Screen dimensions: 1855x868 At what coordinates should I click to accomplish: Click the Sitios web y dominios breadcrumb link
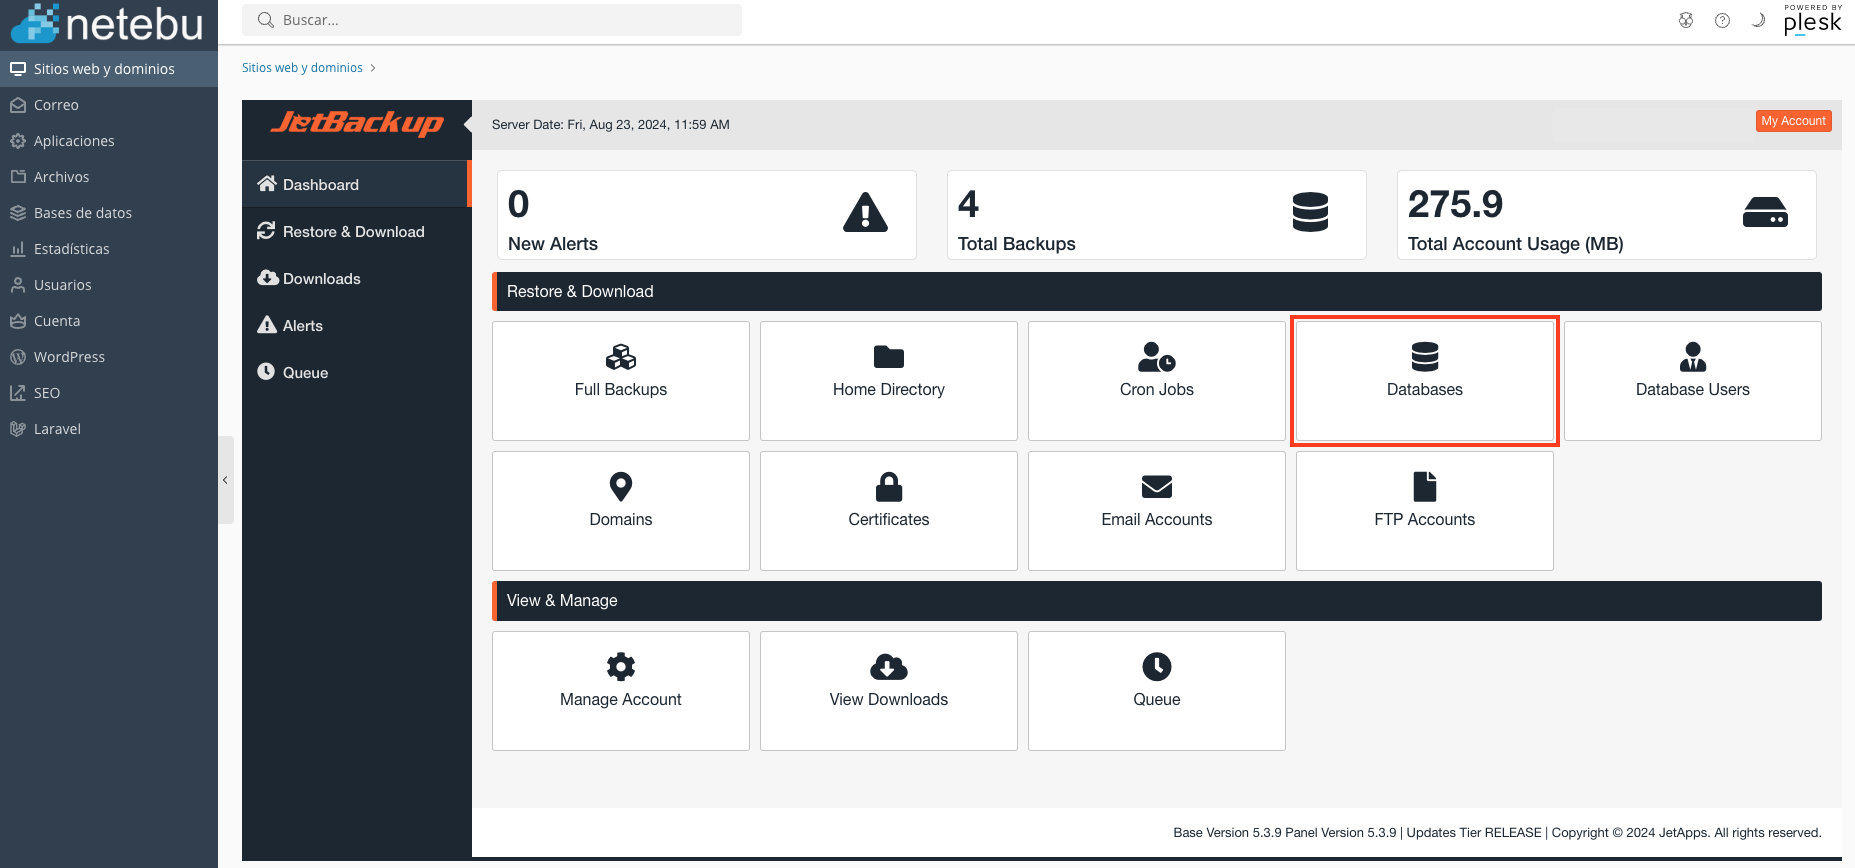point(302,68)
